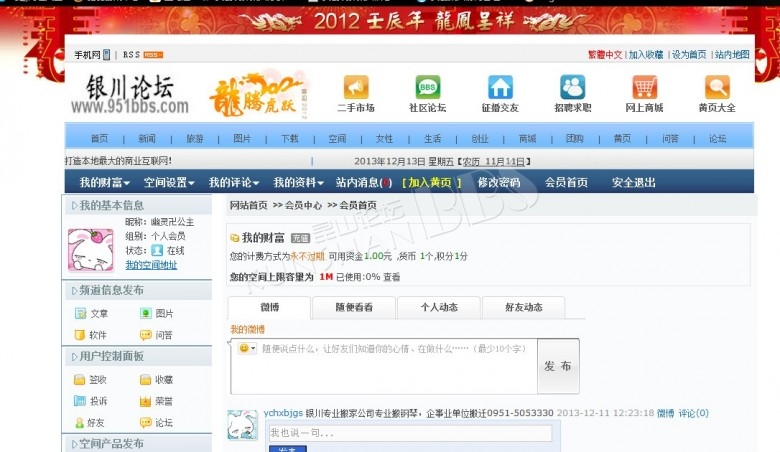Open the 我的空间地址 link
Screen dimensions: 780x452
pos(151,265)
